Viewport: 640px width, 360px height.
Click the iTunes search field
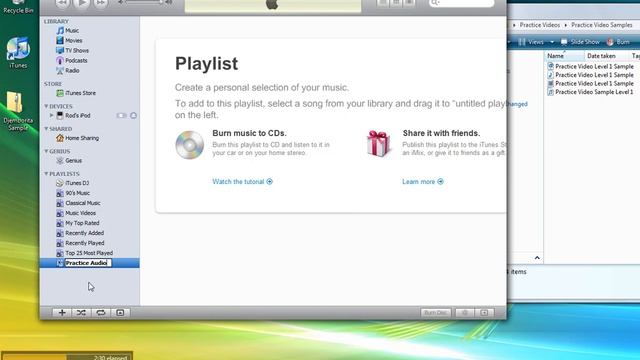tap(461, 3)
